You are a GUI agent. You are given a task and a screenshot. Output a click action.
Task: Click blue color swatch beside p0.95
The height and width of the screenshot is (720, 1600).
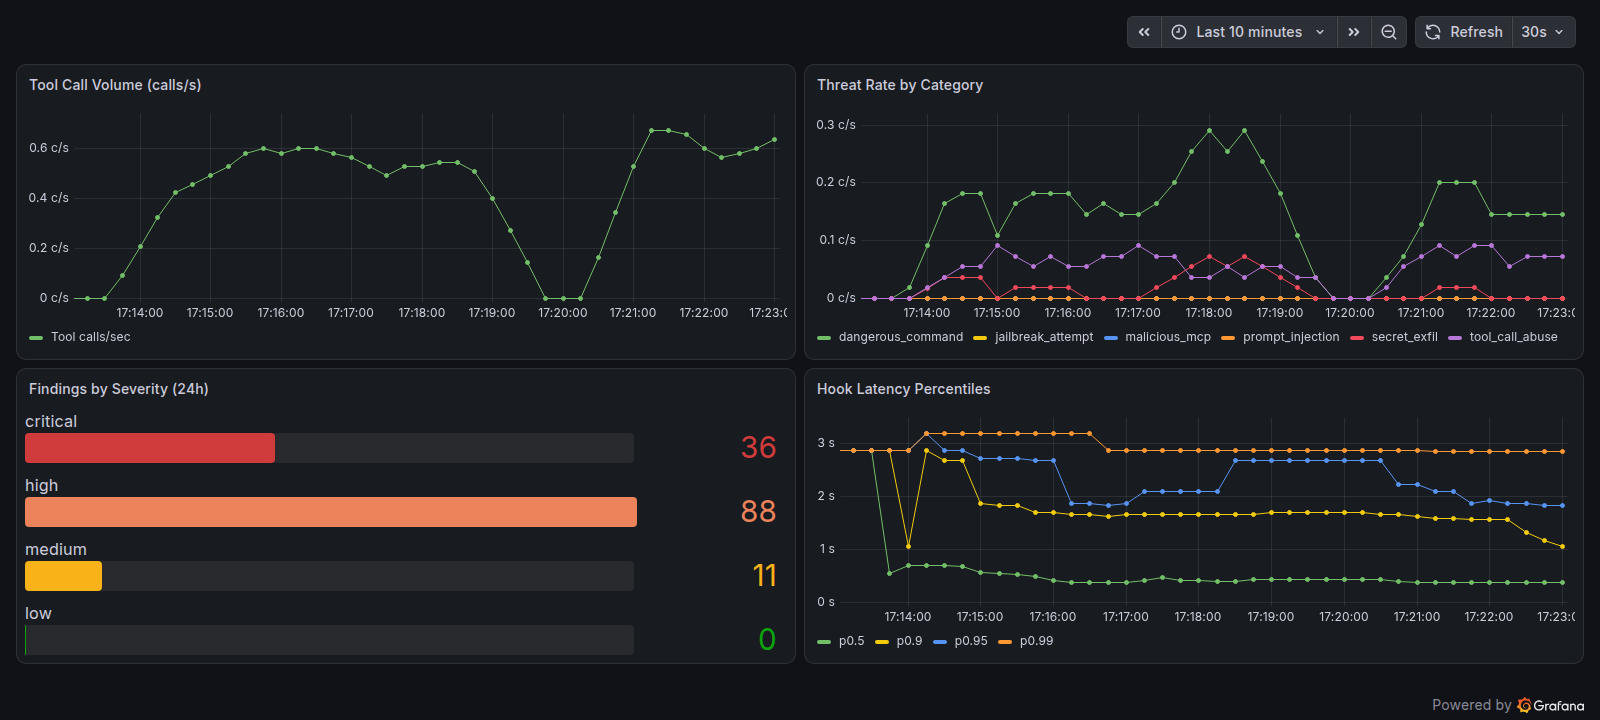pos(940,642)
